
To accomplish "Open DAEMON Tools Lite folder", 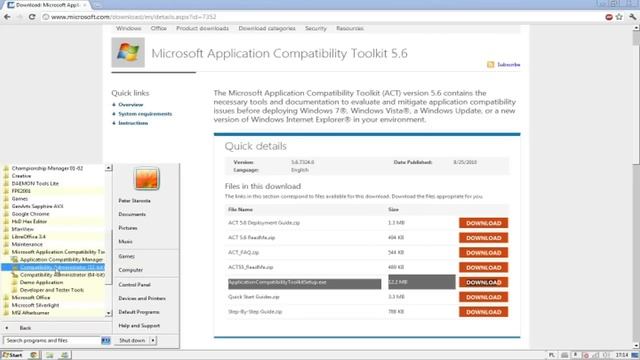I will point(35,183).
